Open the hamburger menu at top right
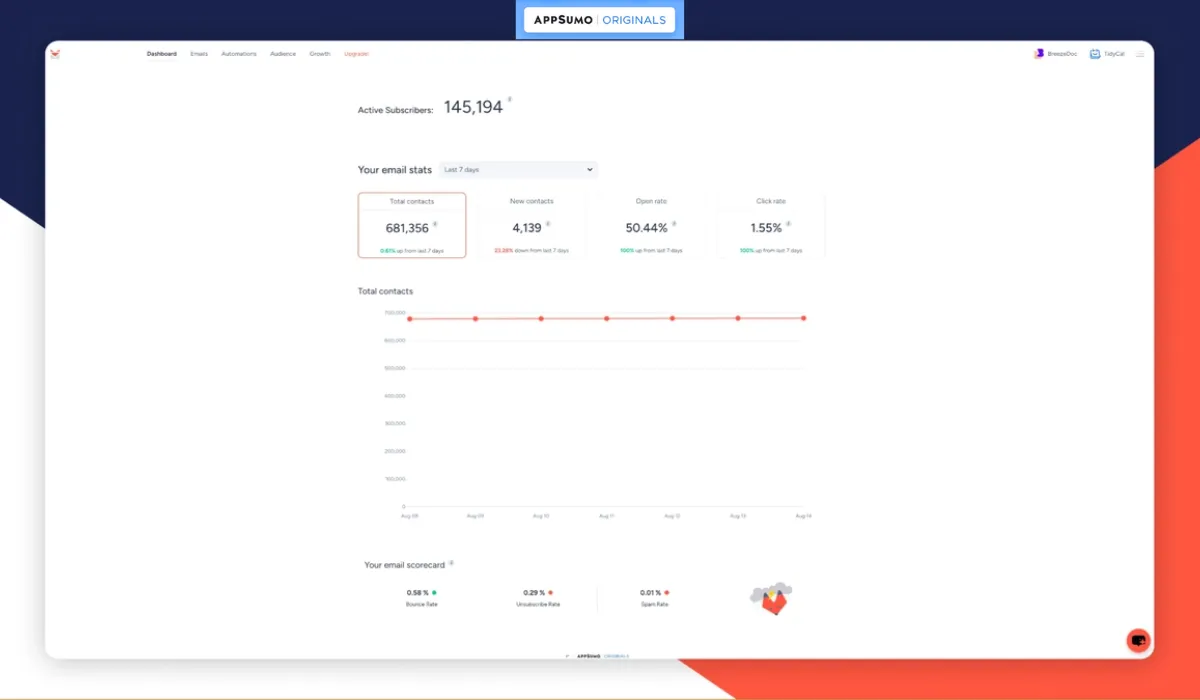 1140,54
